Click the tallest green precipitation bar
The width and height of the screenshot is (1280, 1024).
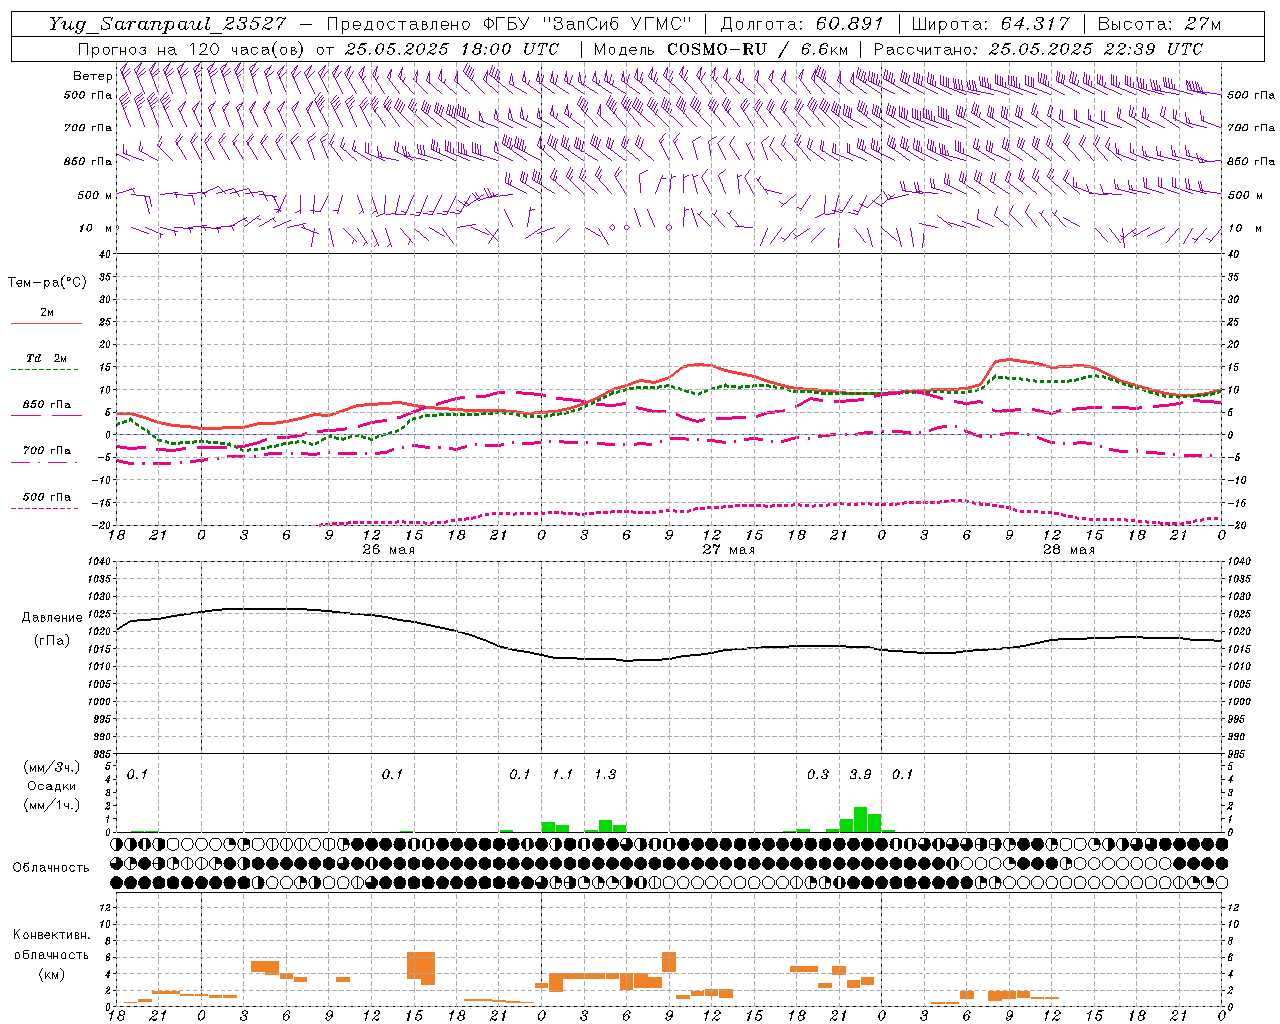point(860,819)
